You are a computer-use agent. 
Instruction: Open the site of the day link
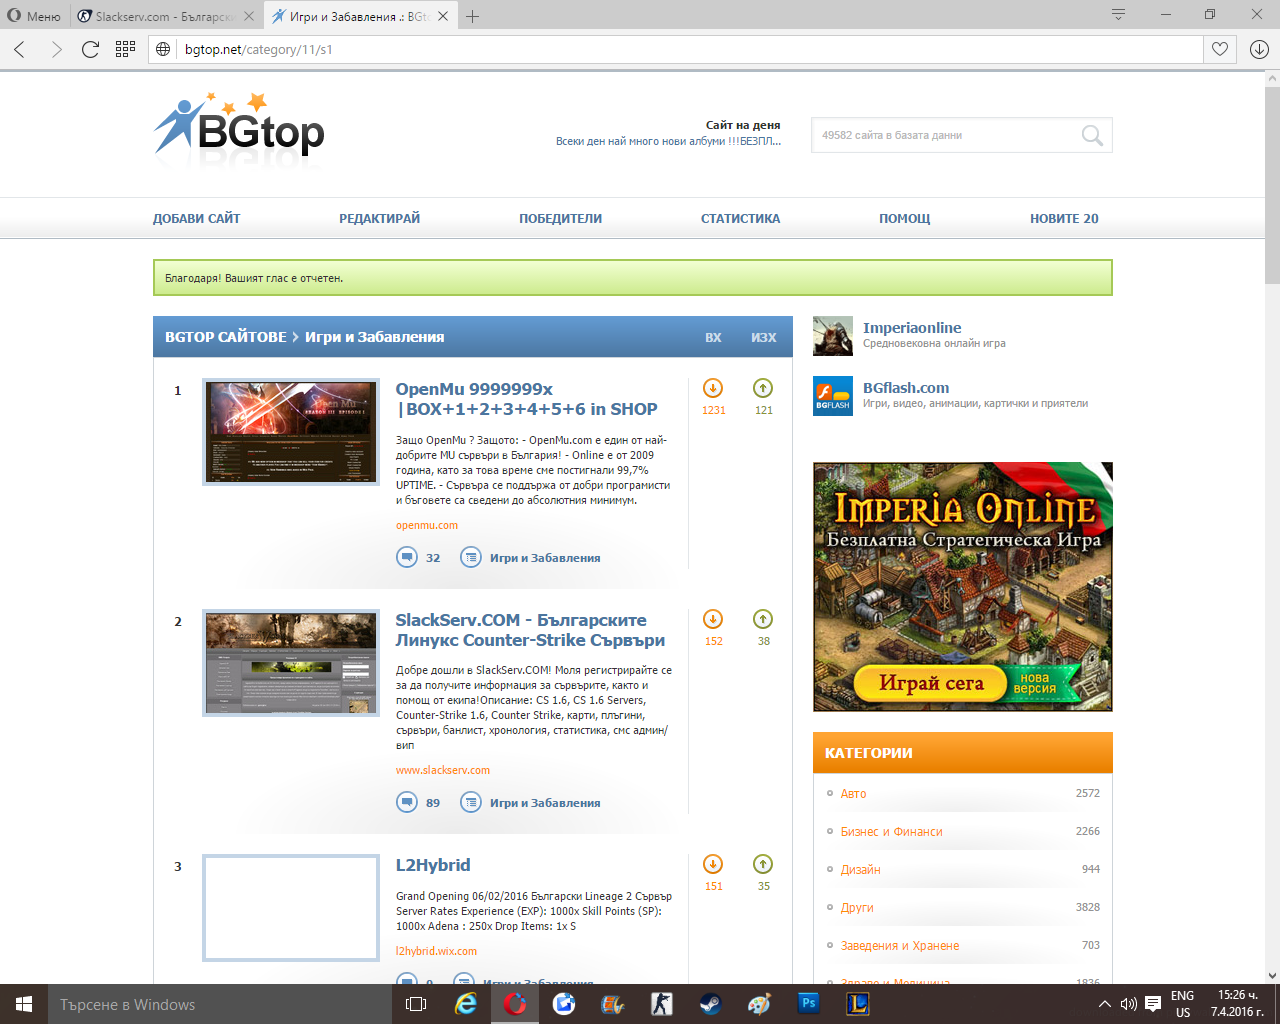[668, 141]
